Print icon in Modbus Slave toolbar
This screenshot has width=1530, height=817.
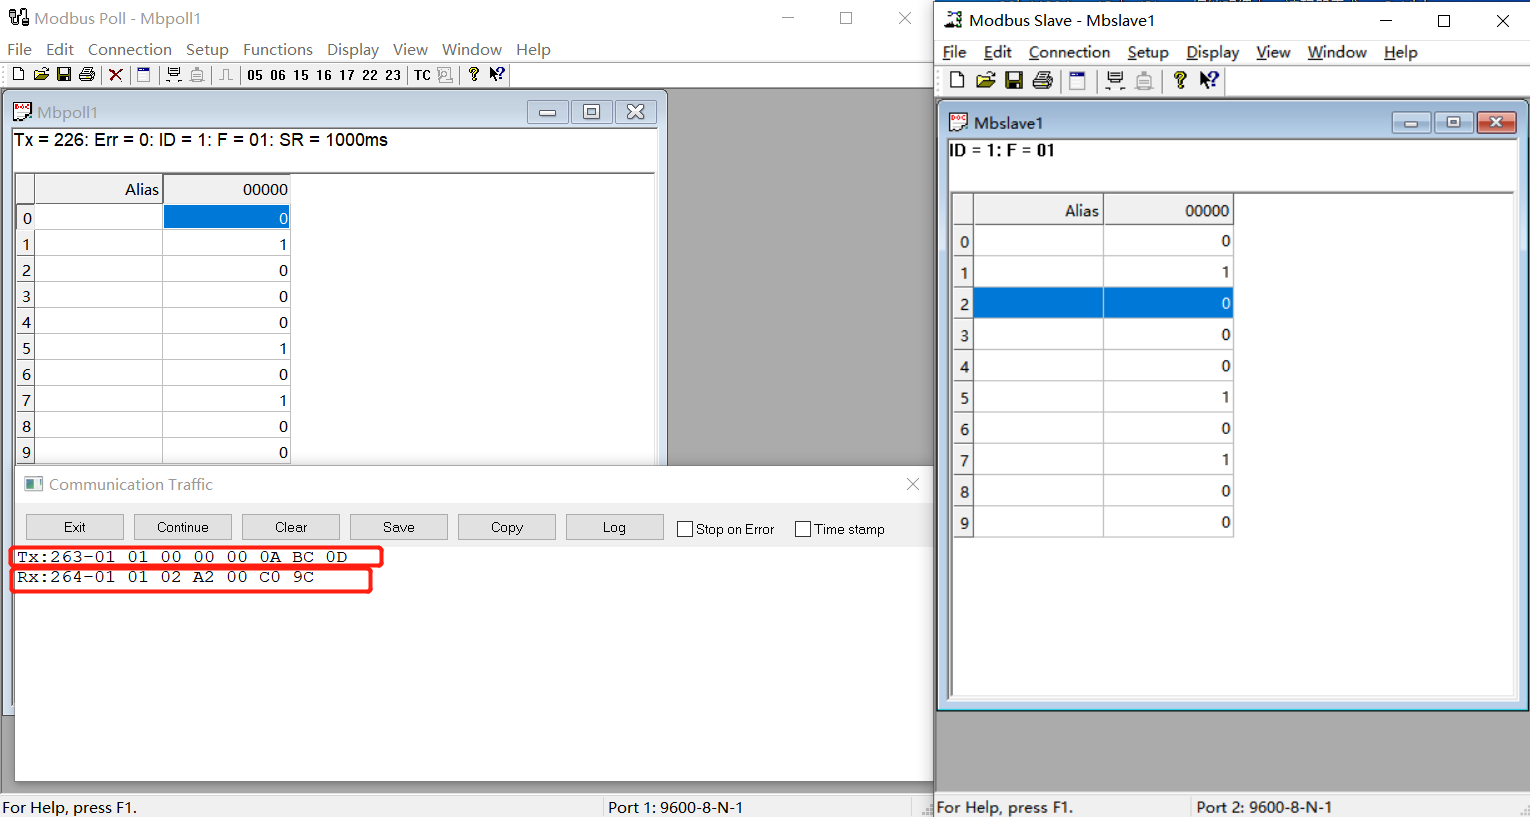(1042, 80)
